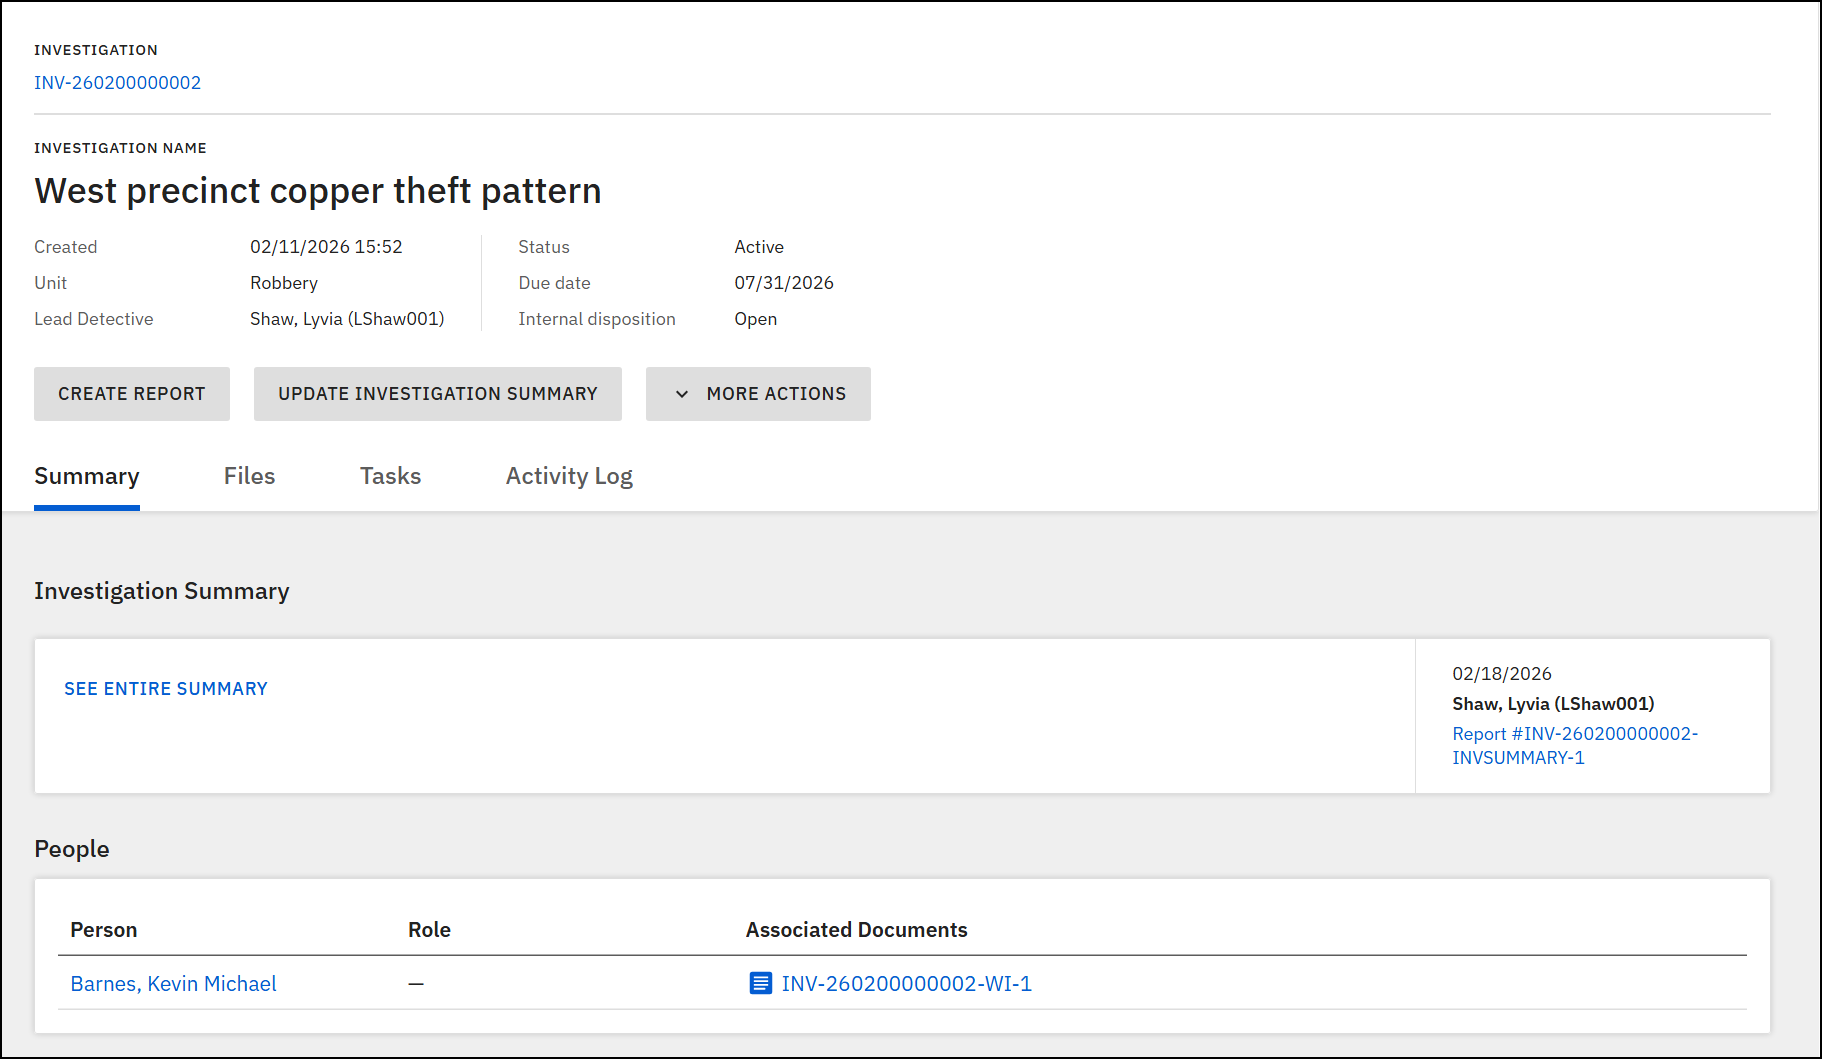
Task: Click the Role column header
Action: click(429, 929)
